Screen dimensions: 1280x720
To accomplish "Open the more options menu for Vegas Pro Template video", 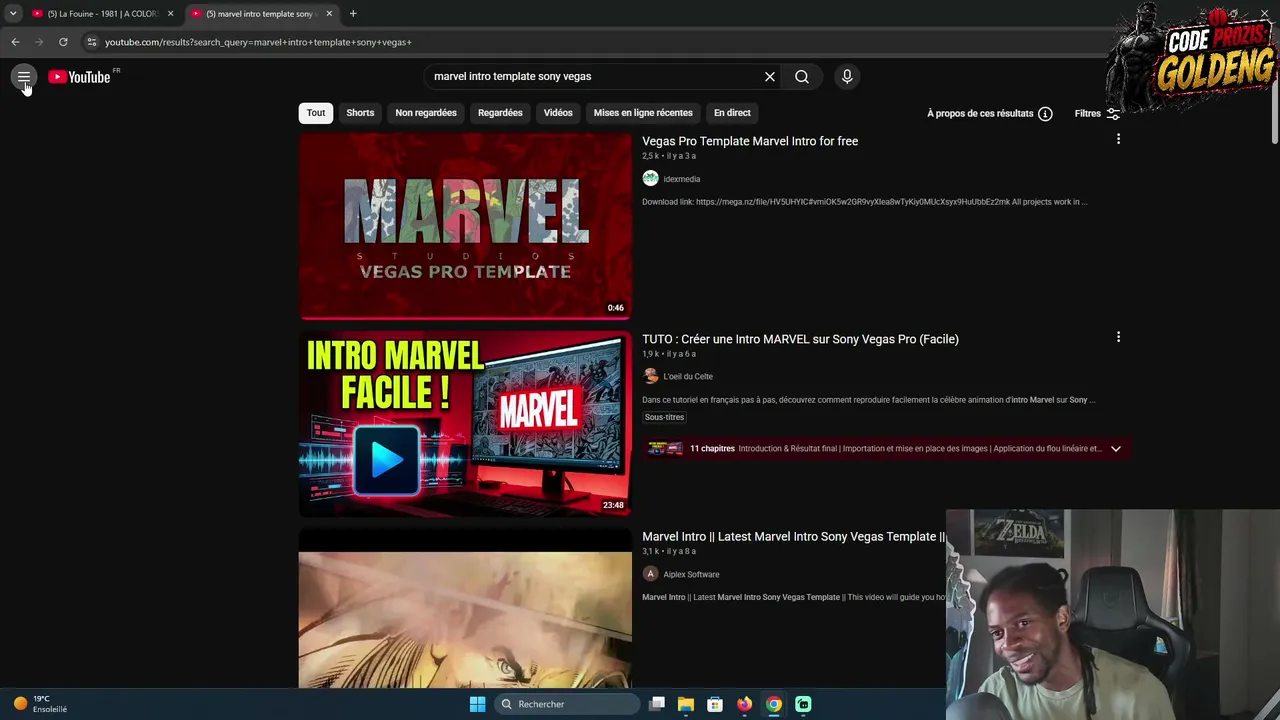I will point(1118,140).
